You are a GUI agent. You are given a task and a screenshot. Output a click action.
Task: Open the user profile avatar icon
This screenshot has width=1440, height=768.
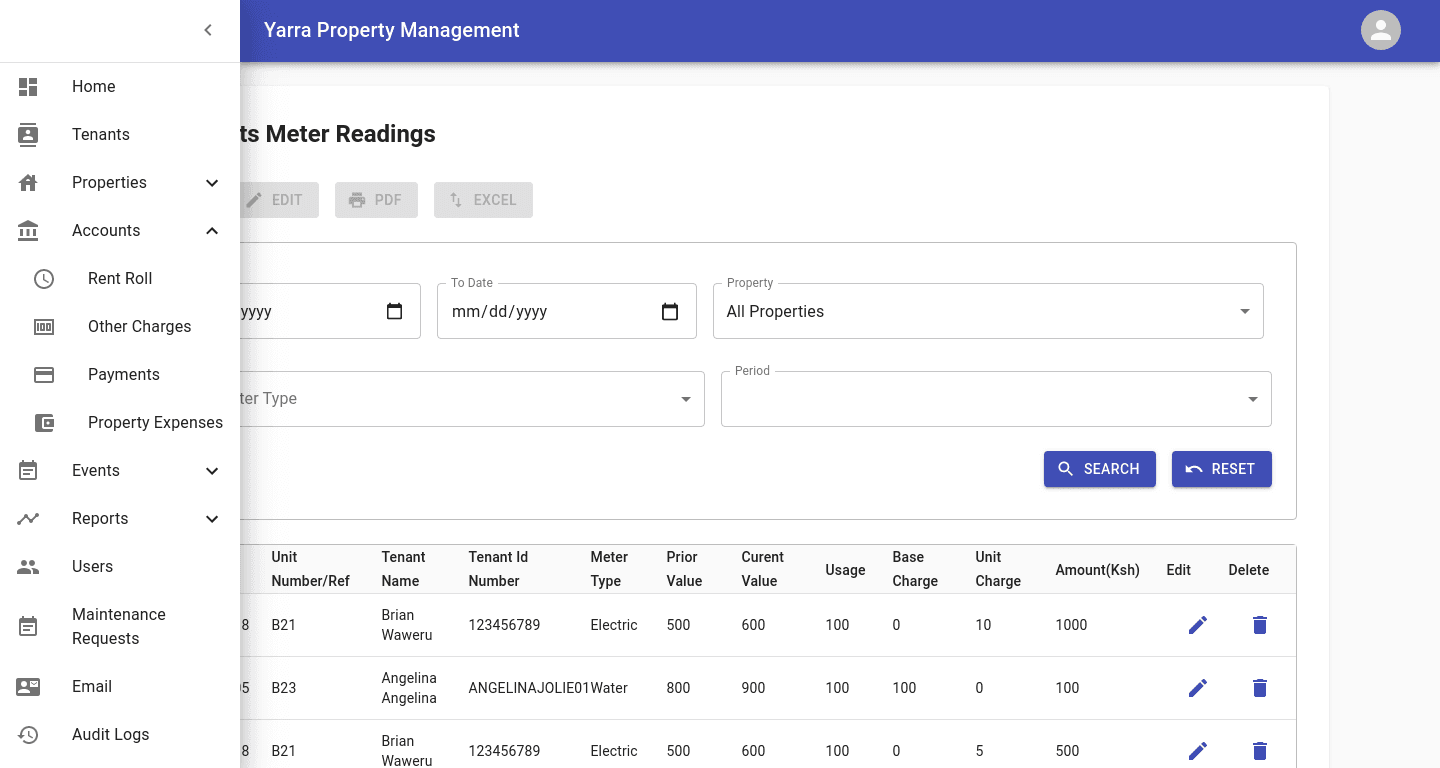coord(1380,30)
